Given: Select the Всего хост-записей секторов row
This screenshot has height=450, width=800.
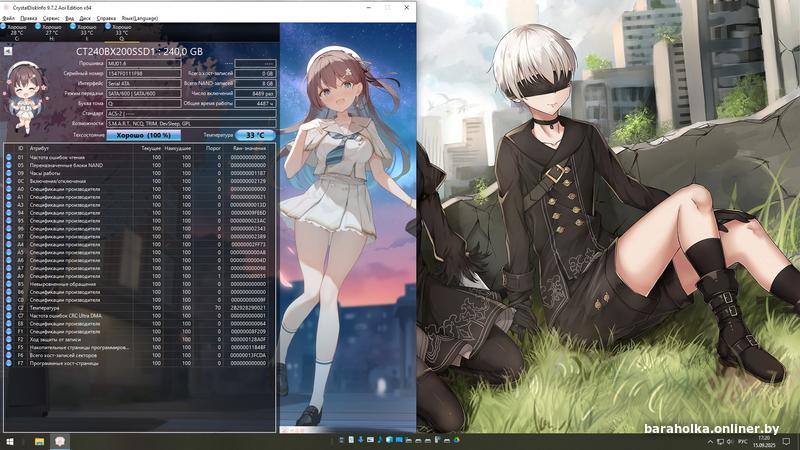Looking at the screenshot, I should [139, 355].
